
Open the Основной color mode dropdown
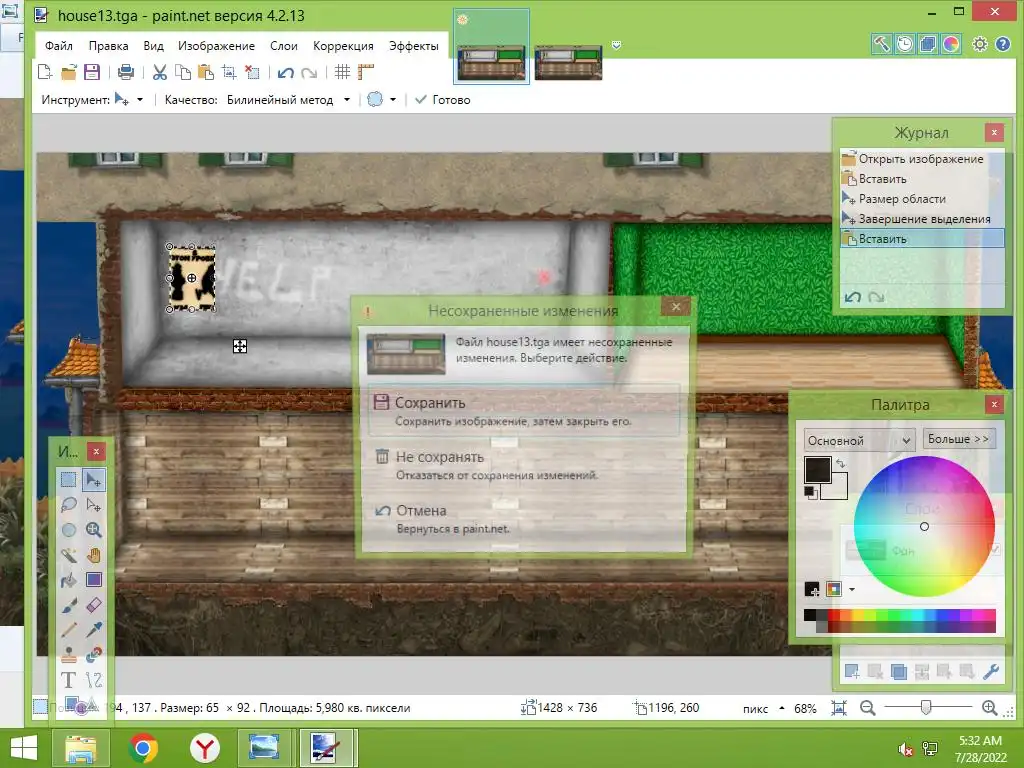coord(858,440)
